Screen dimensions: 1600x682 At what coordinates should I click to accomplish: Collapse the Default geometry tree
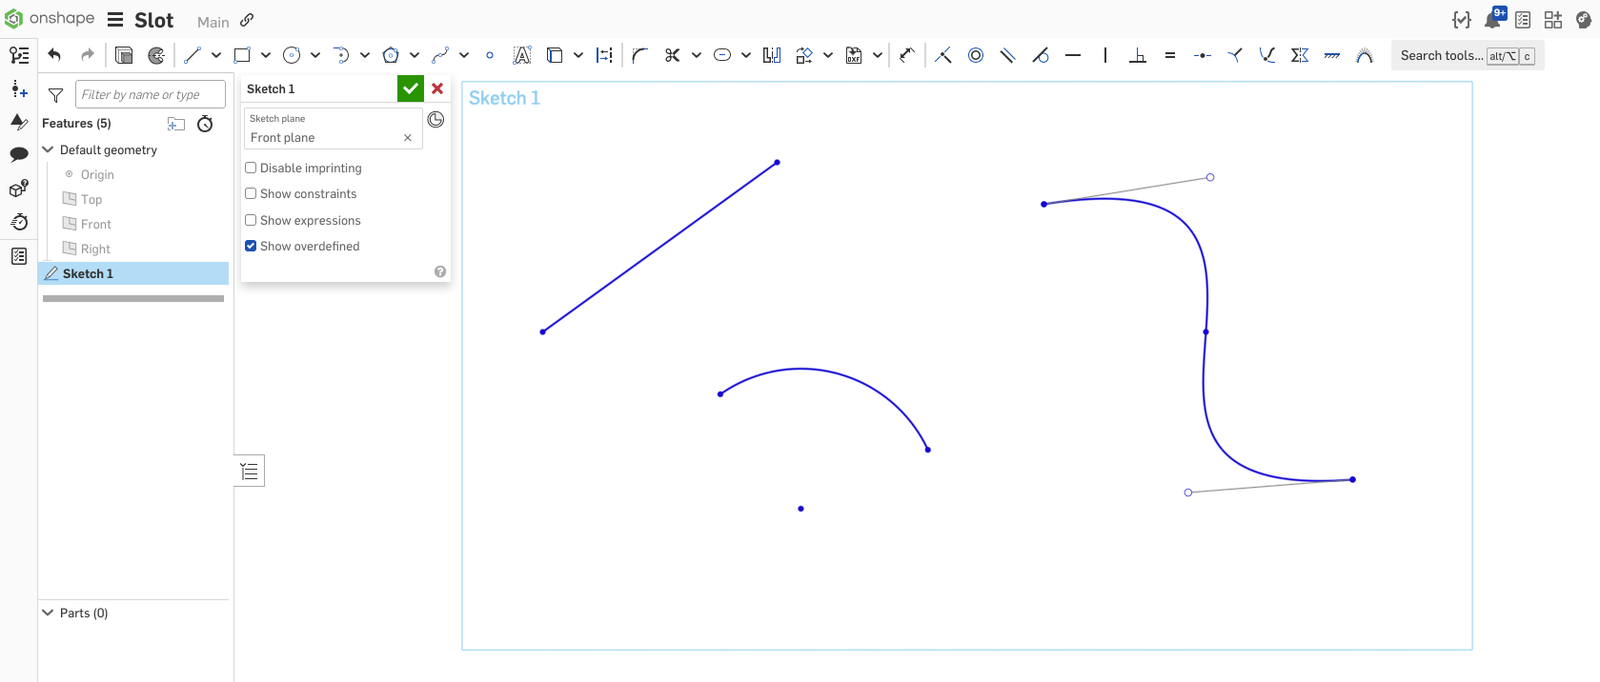click(x=48, y=150)
